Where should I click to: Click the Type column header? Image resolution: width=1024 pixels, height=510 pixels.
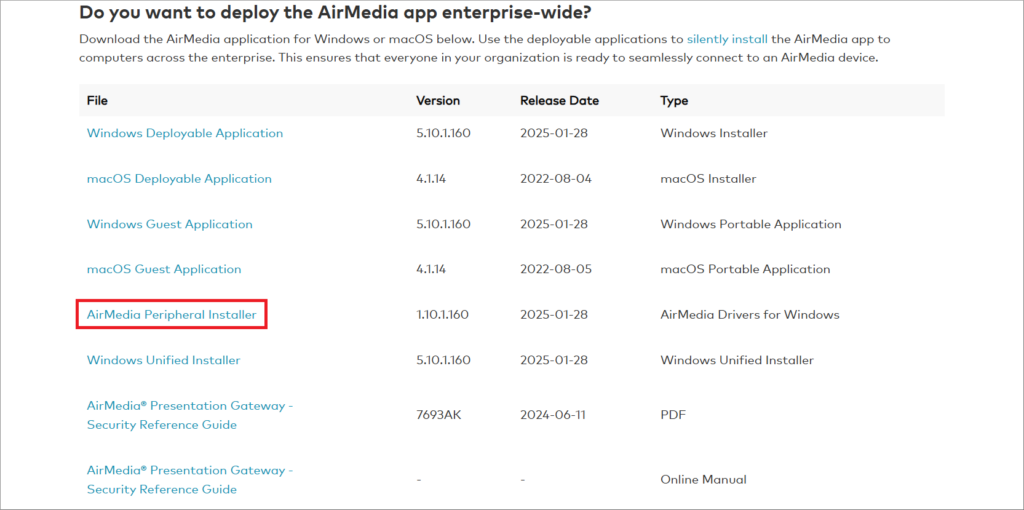(x=674, y=101)
